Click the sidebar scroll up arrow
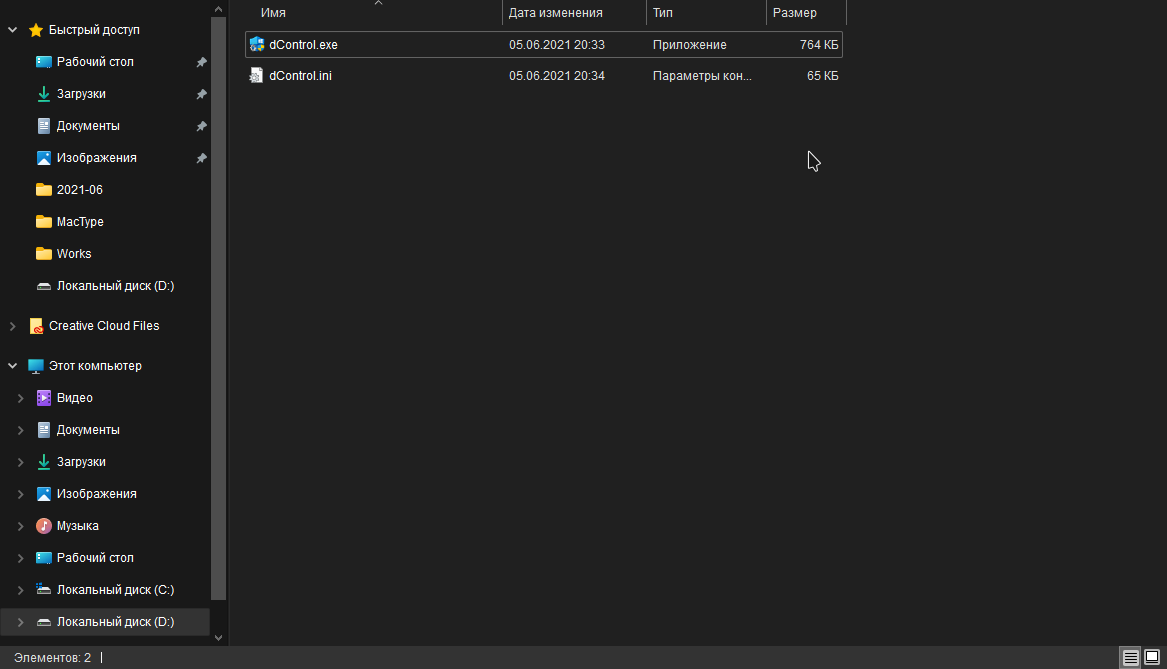The width and height of the screenshot is (1167, 669). [x=218, y=9]
